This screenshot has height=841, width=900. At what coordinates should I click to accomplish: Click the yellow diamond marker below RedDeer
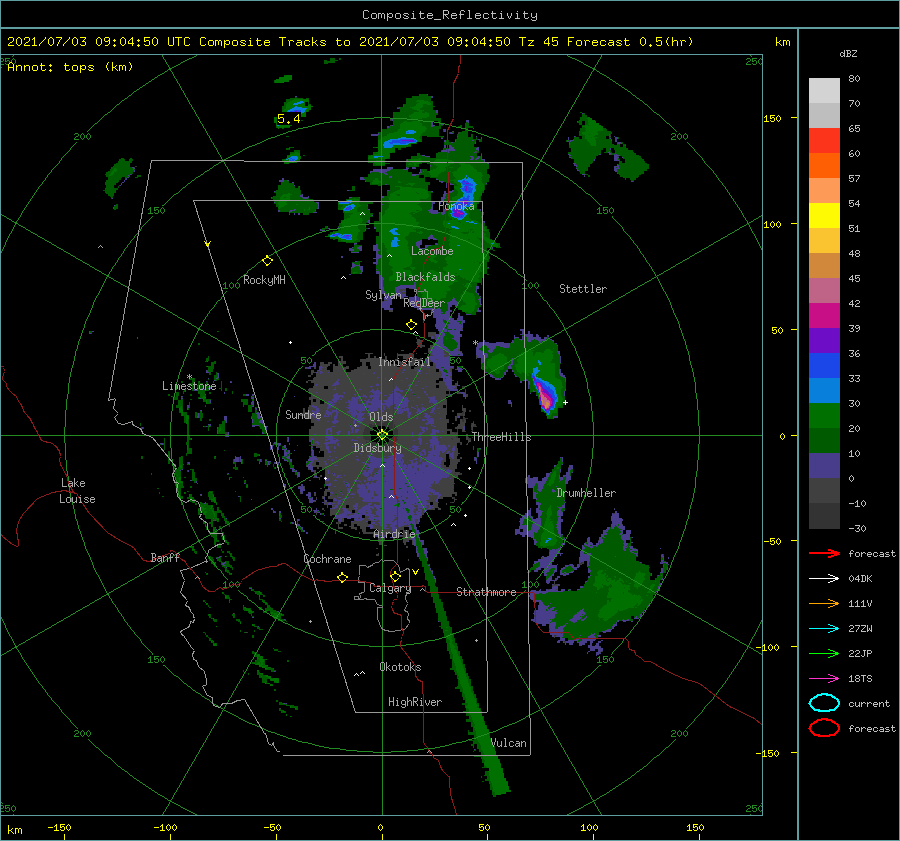(411, 325)
